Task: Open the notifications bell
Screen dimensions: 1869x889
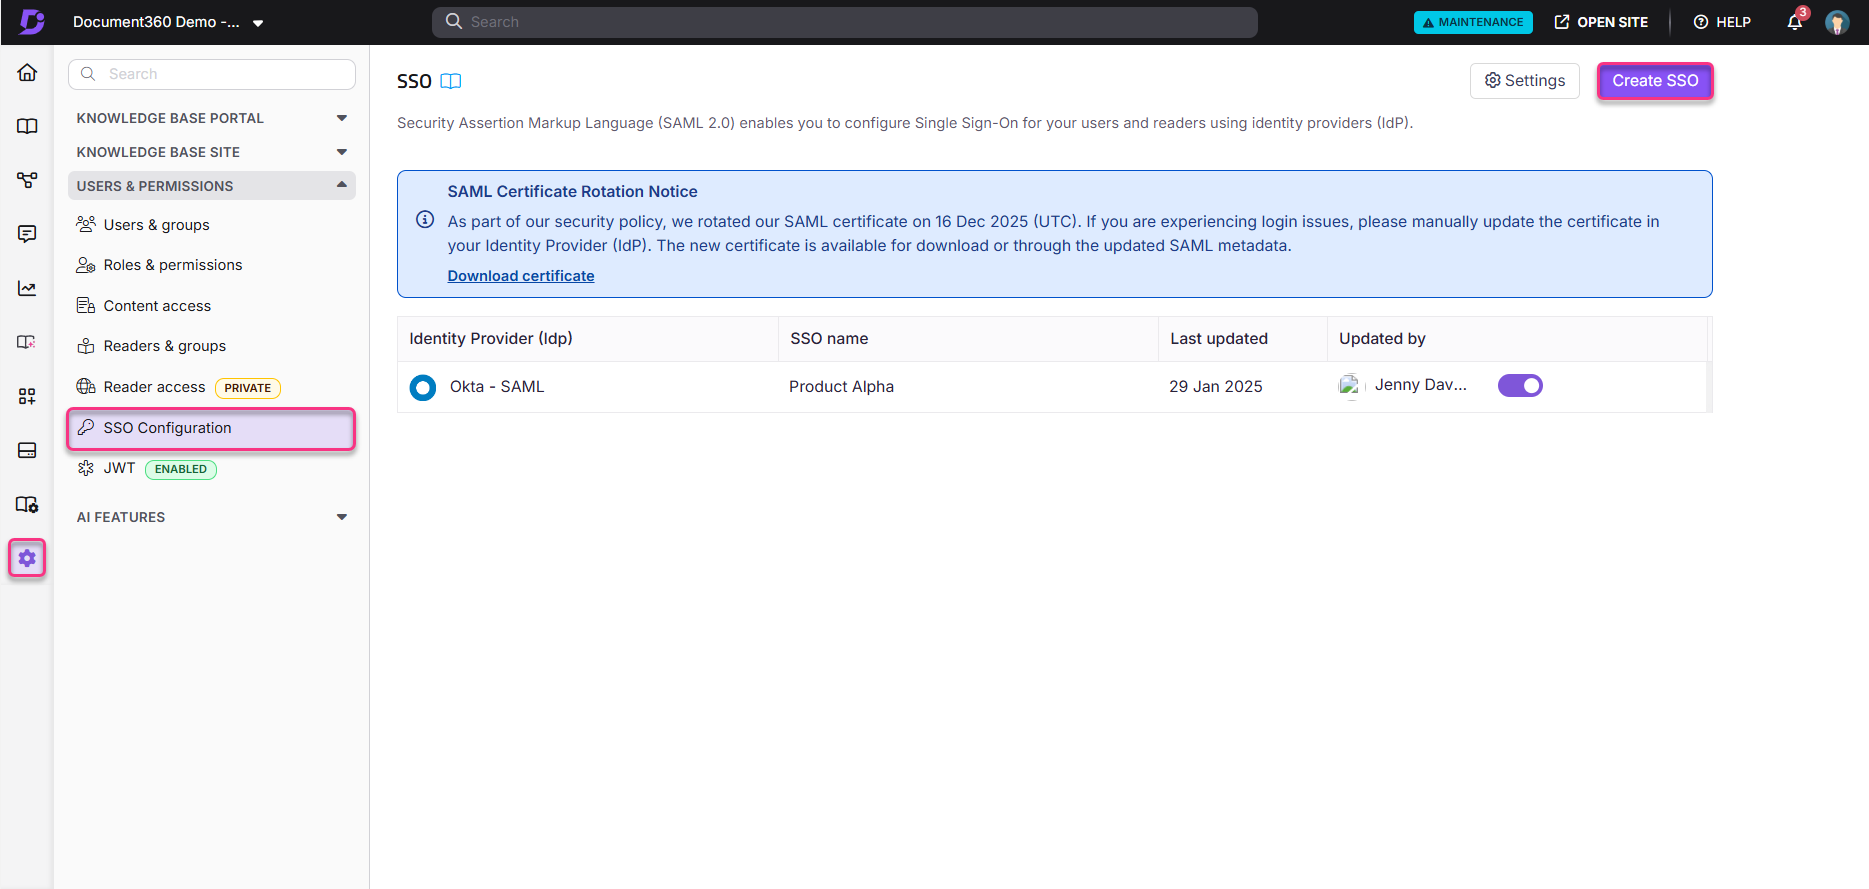Action: [1796, 21]
